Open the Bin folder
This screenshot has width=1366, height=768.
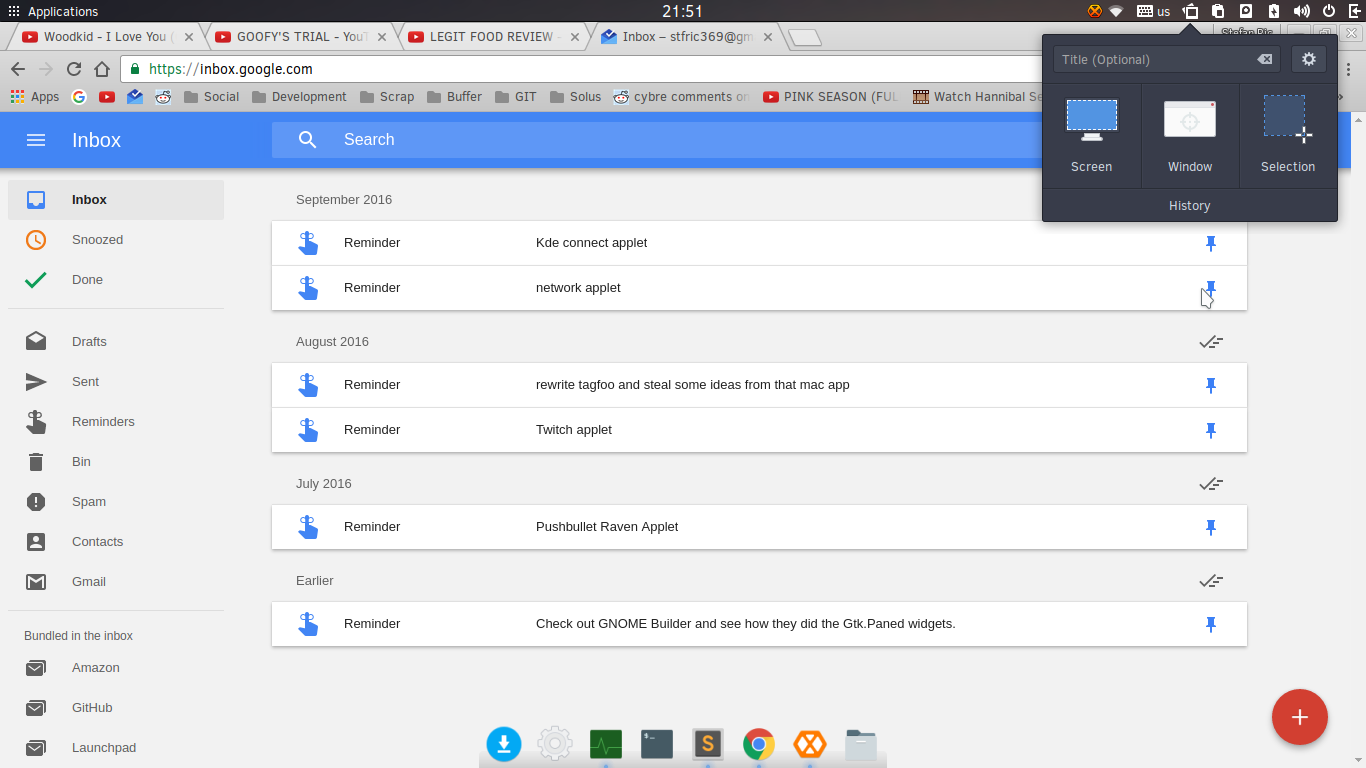(x=116, y=462)
